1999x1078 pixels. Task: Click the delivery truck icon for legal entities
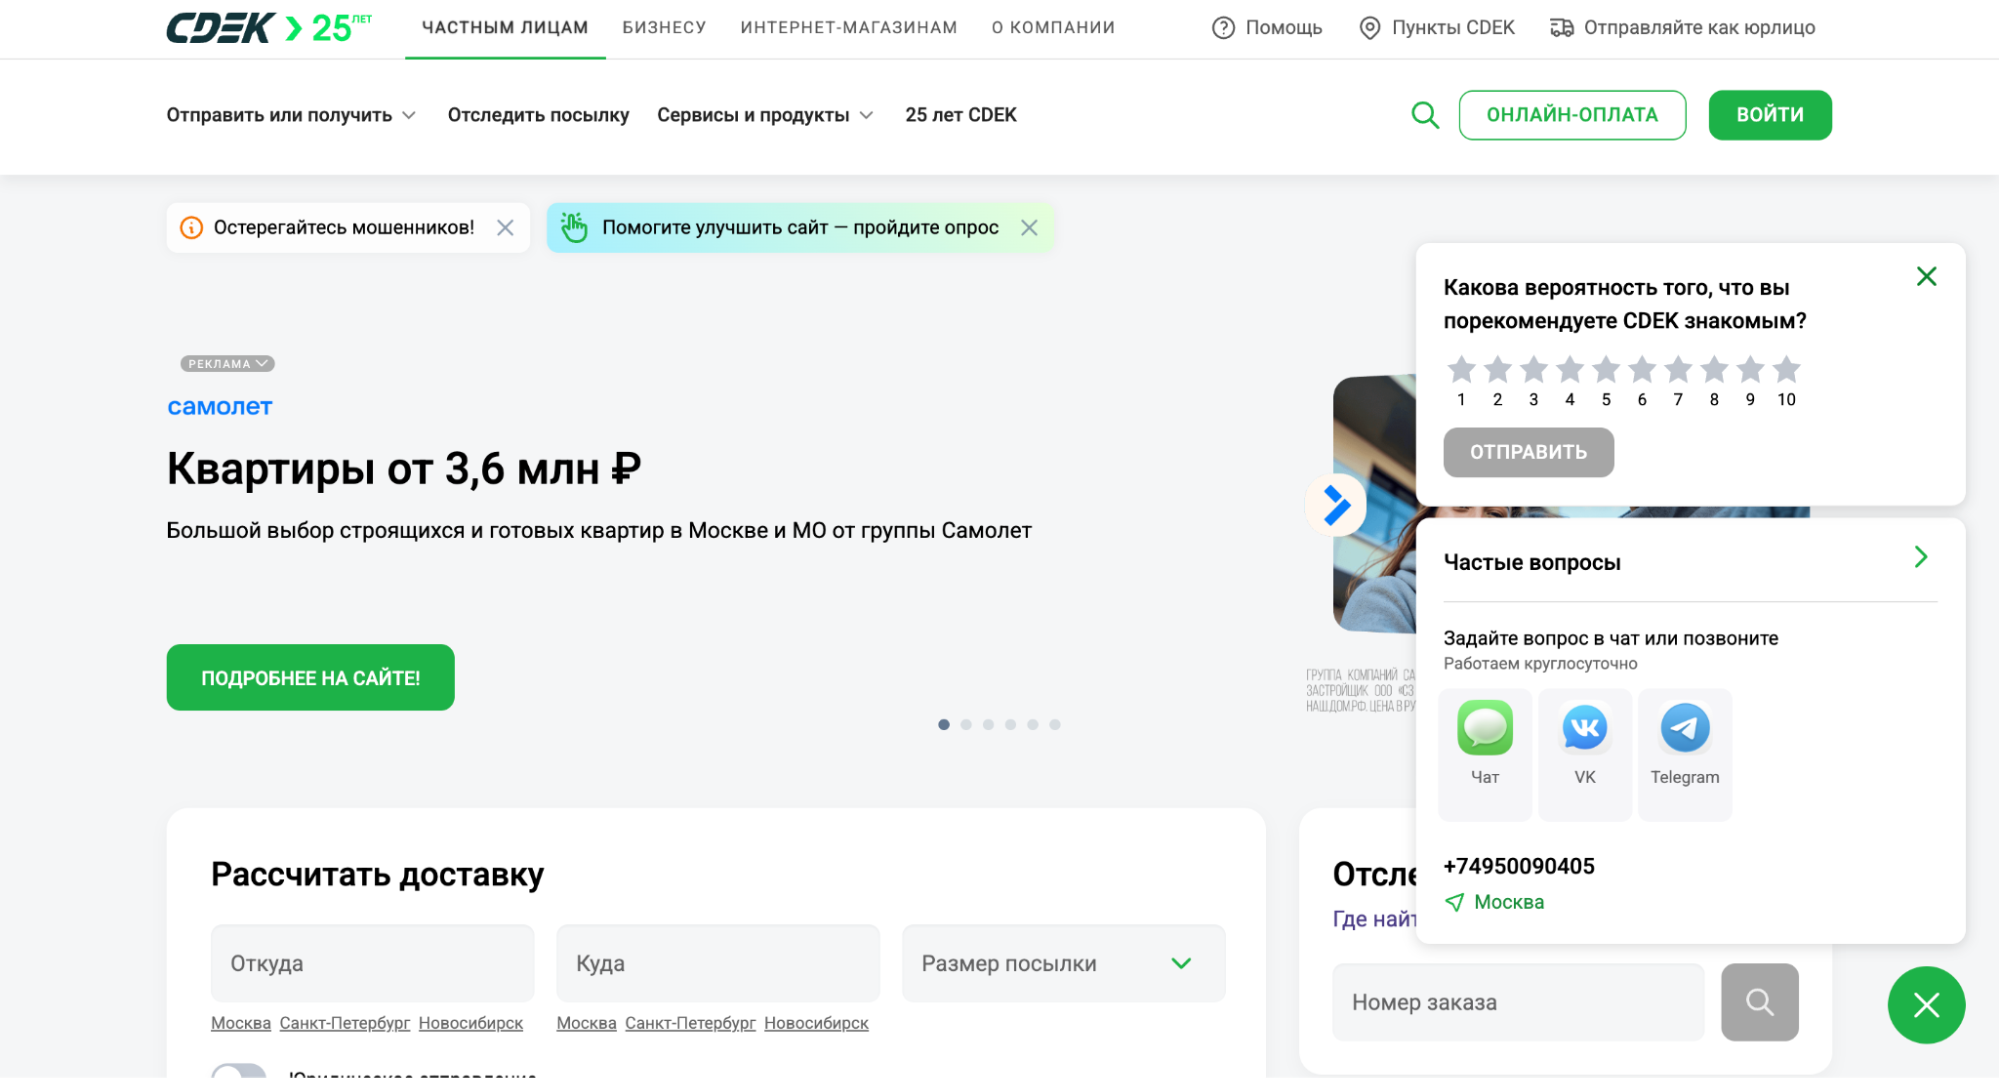pyautogui.click(x=1561, y=28)
